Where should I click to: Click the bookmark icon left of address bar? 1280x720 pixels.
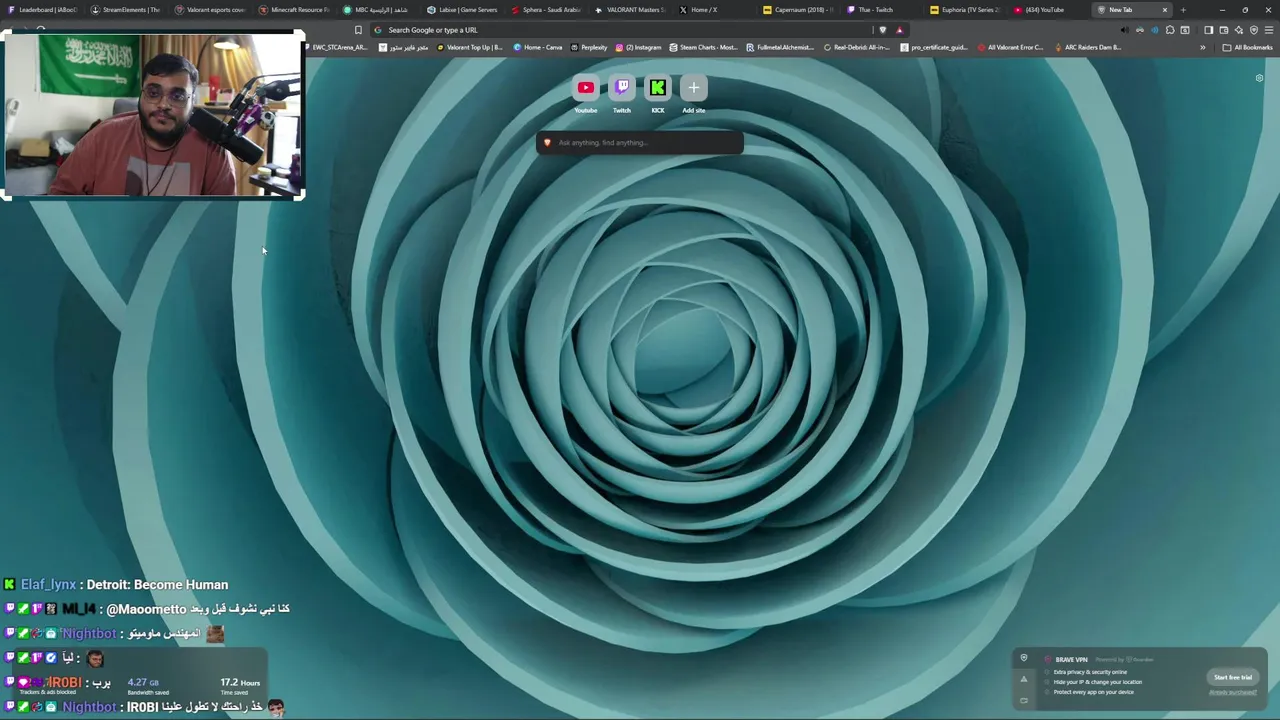(x=358, y=30)
